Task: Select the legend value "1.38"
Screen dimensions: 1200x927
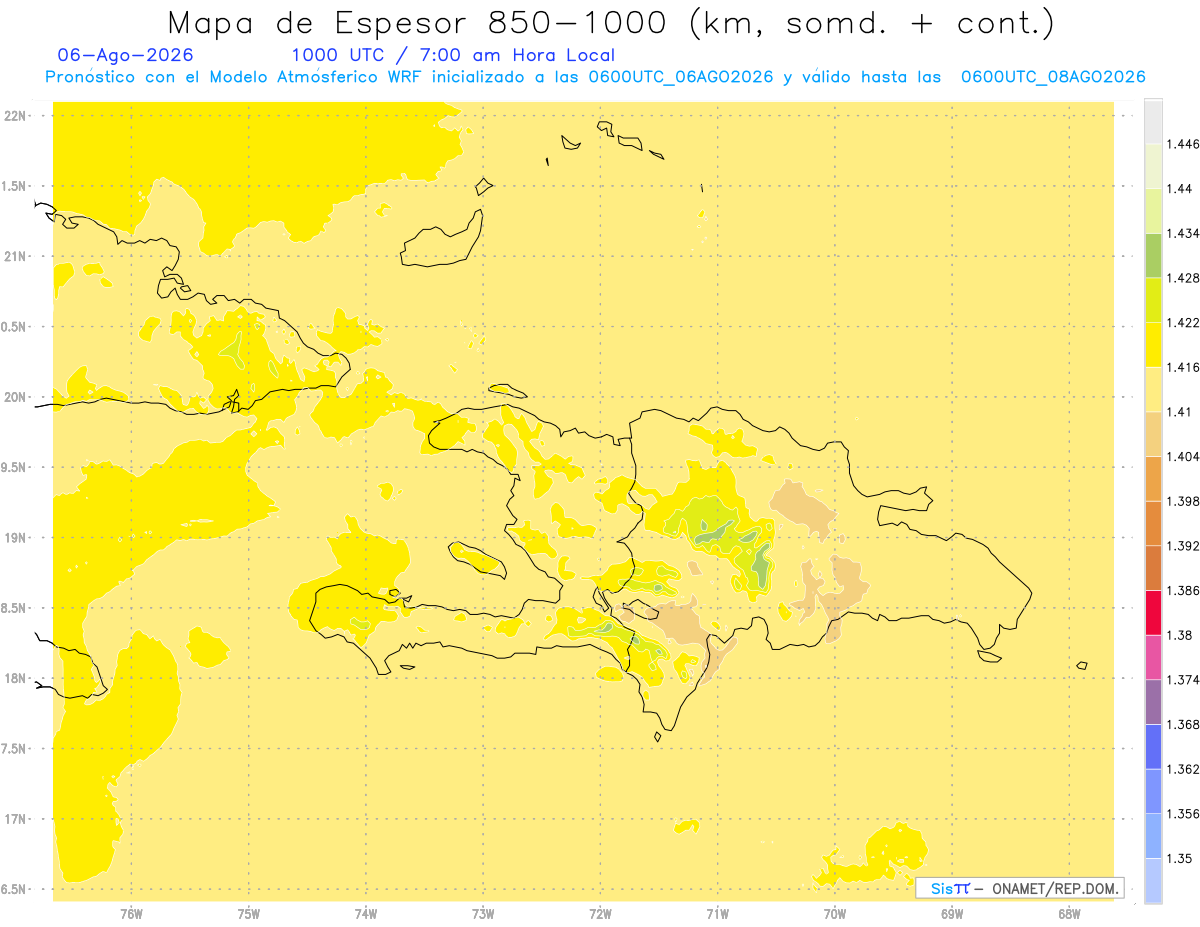Action: 1181,635
